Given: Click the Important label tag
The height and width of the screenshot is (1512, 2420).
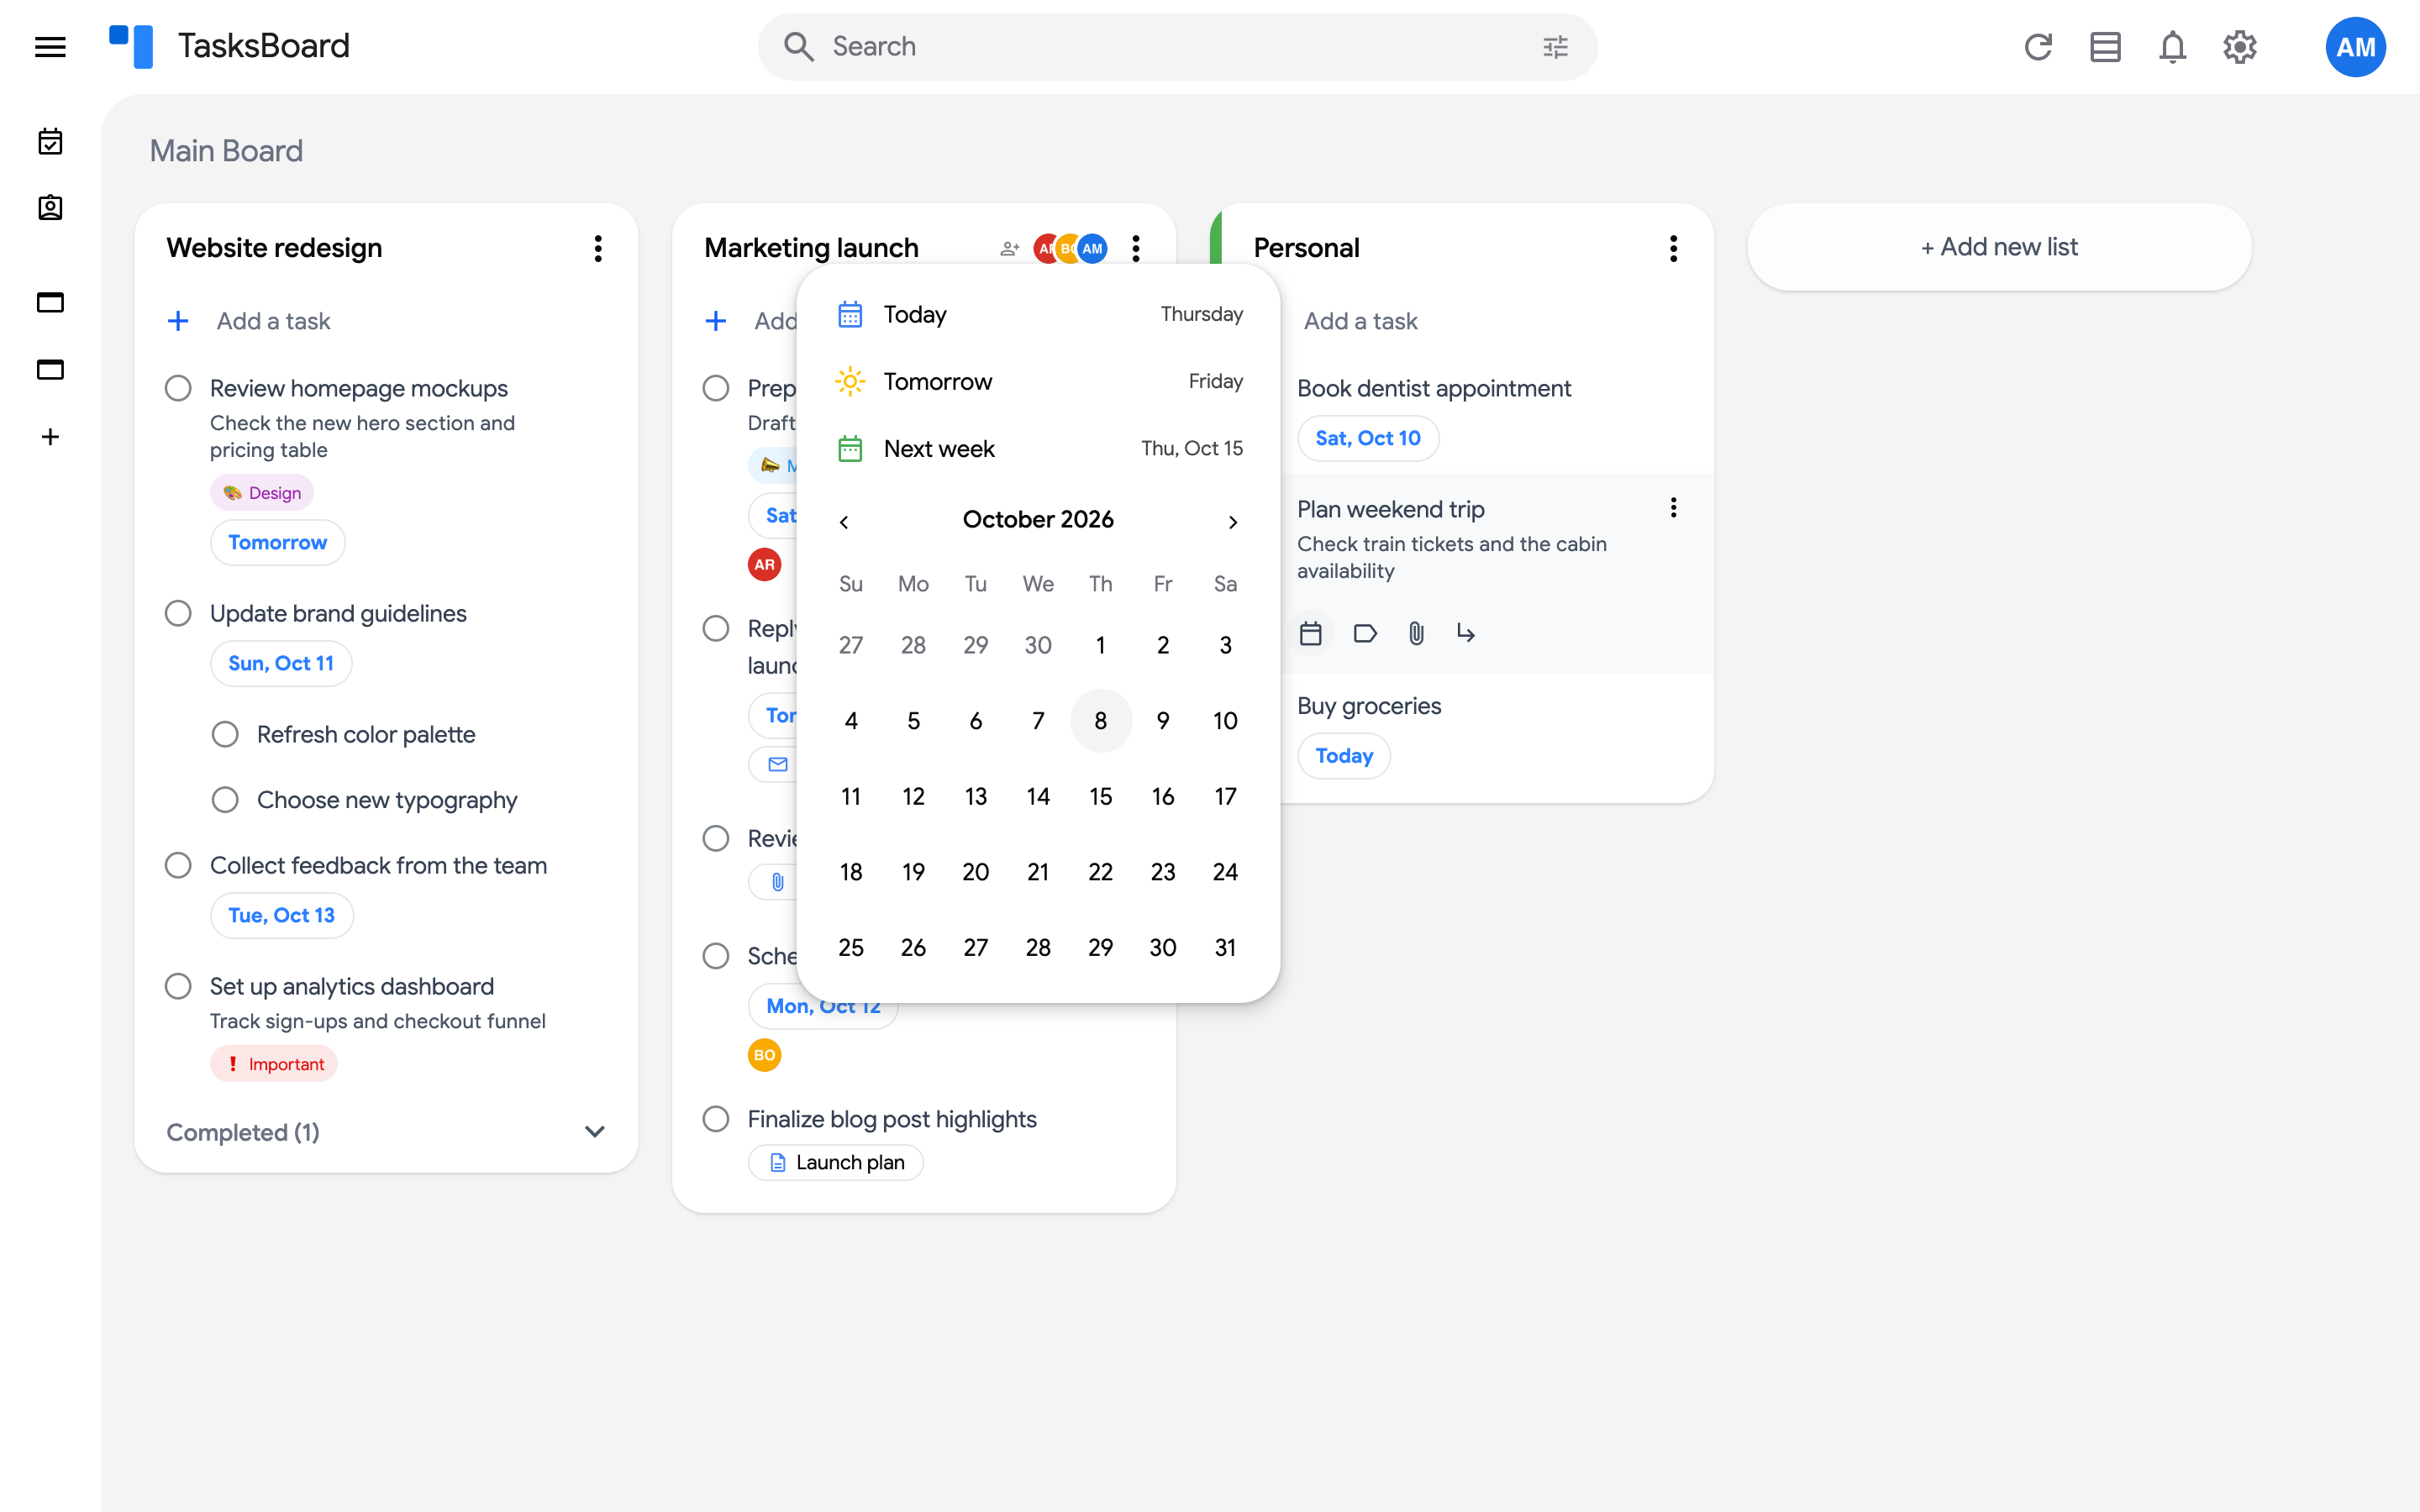Looking at the screenshot, I should coord(274,1064).
